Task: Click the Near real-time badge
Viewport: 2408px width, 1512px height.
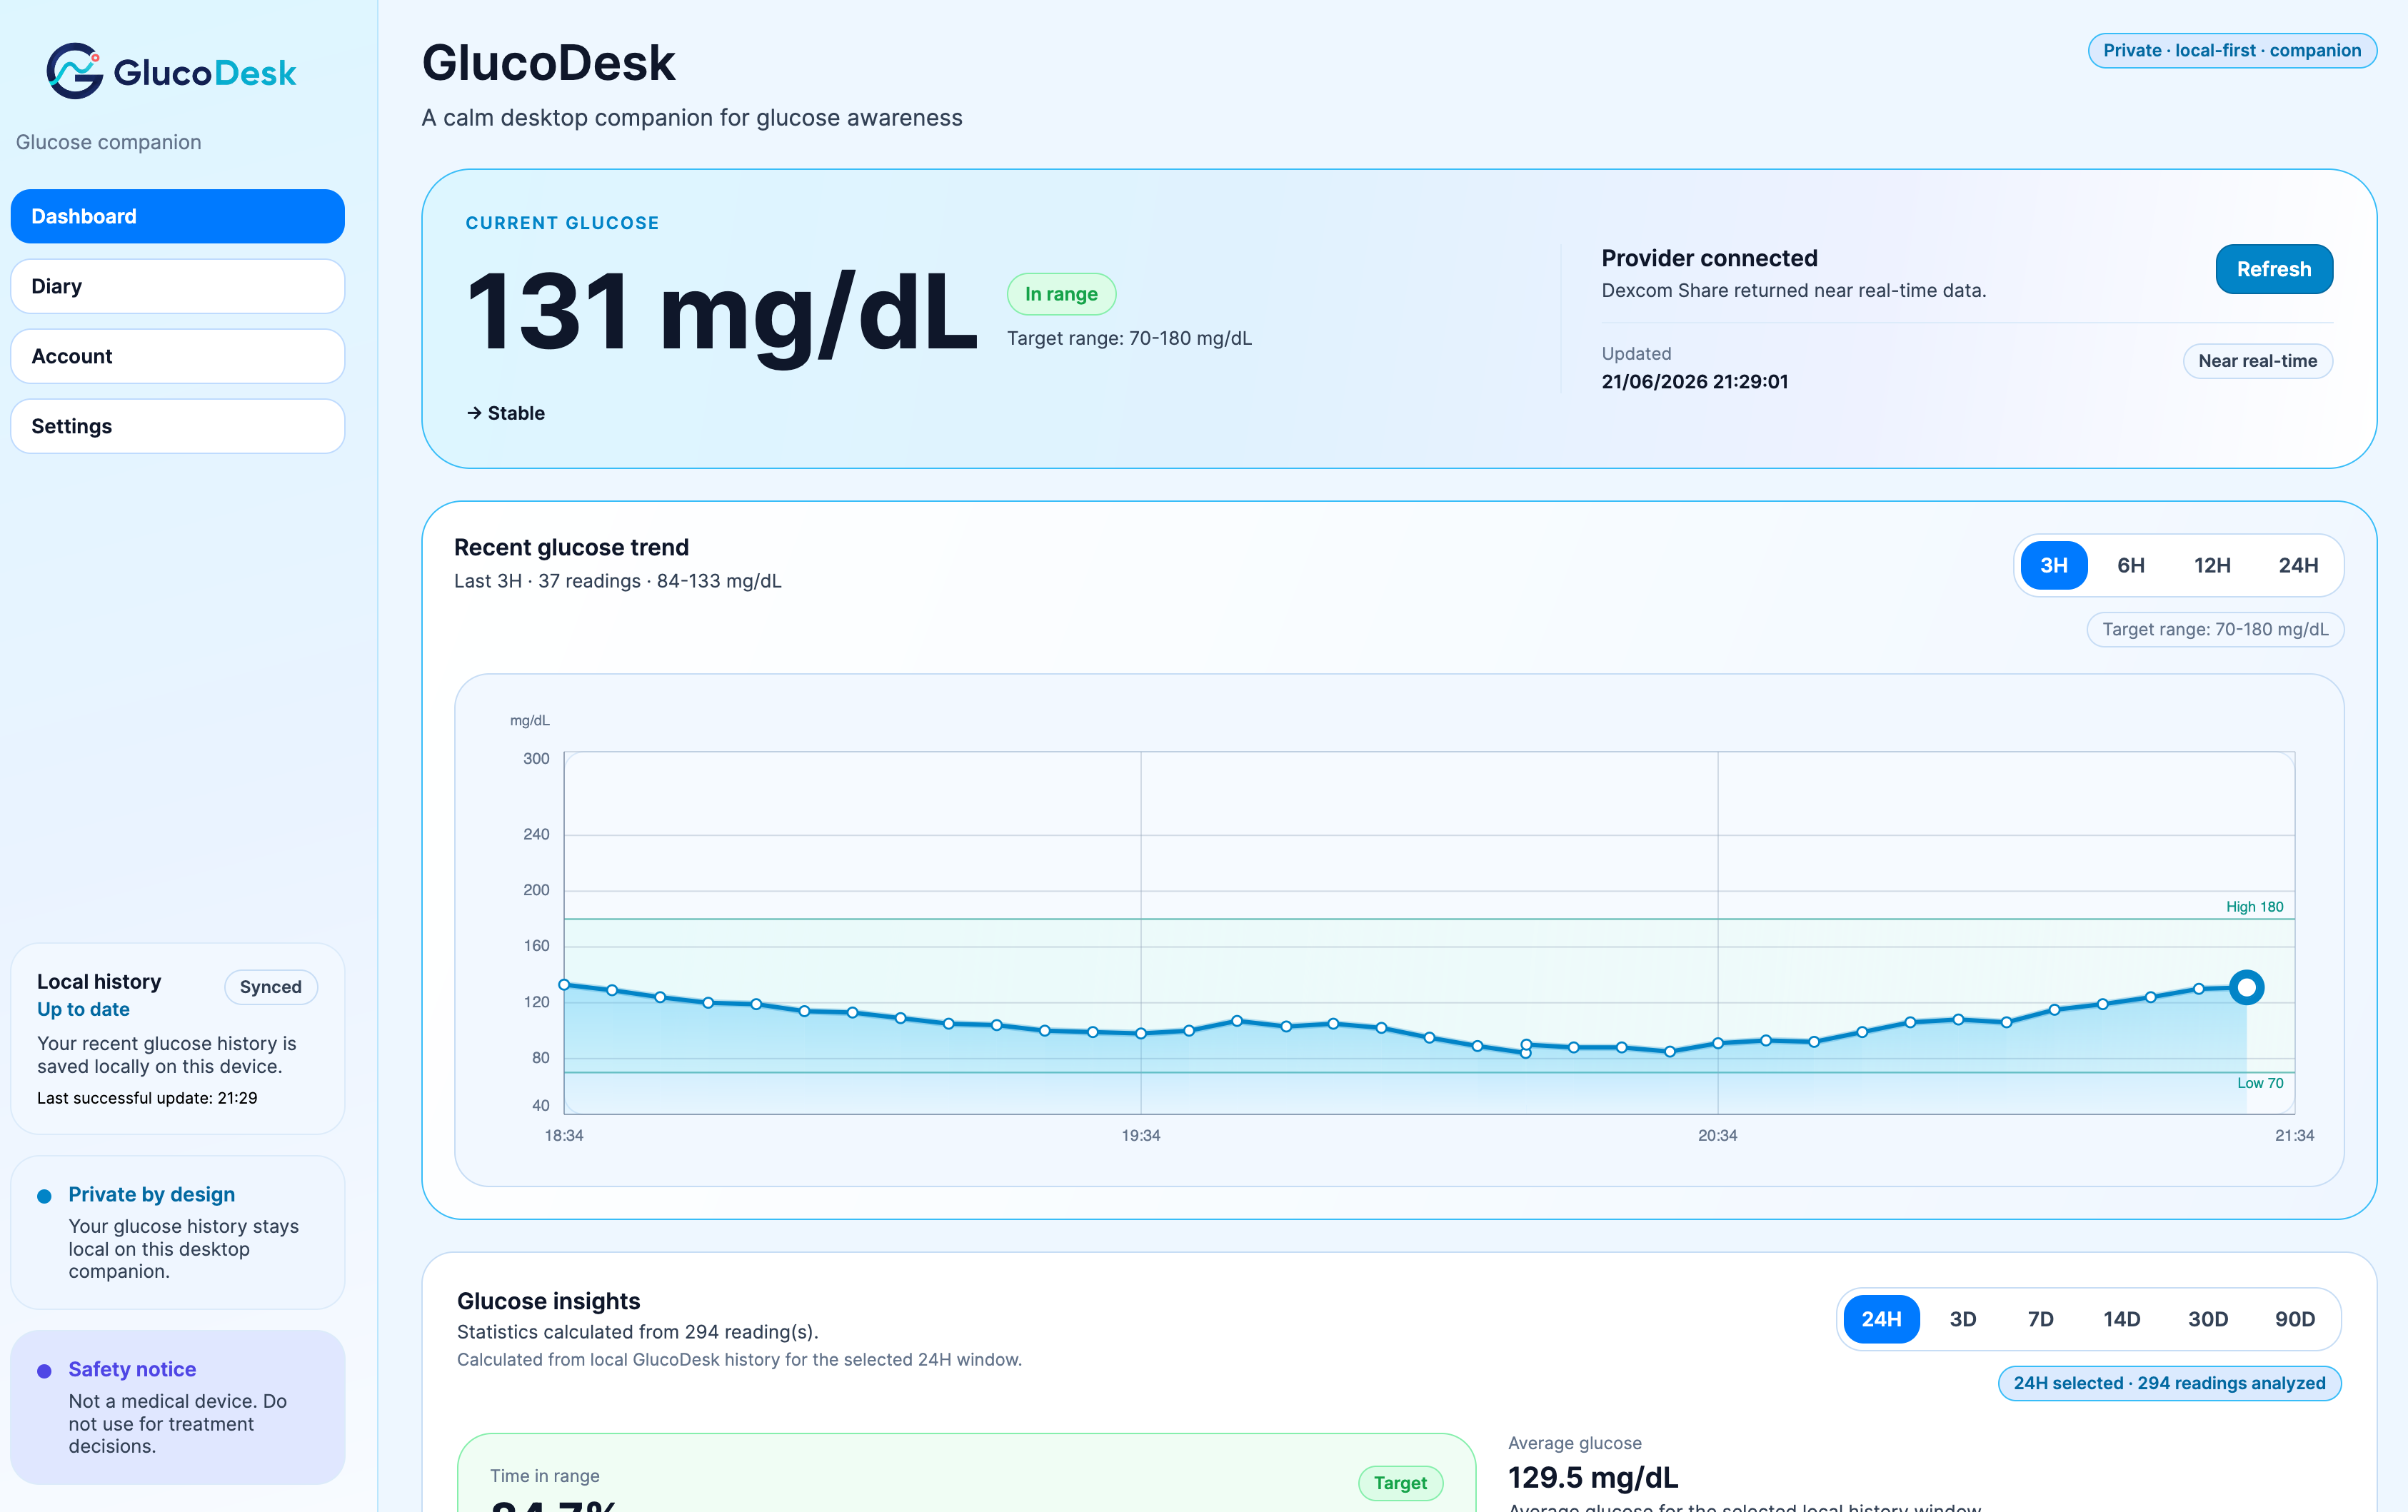Action: click(2257, 361)
